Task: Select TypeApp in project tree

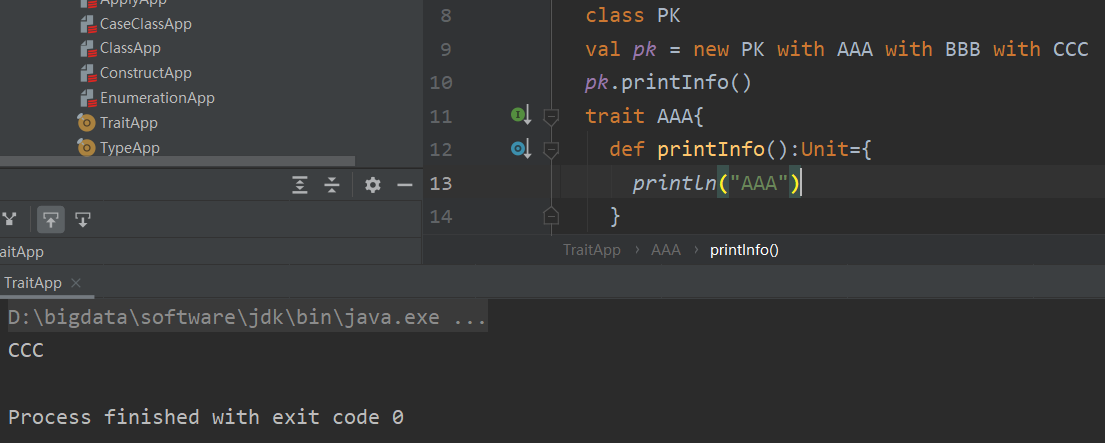Action: pos(130,148)
